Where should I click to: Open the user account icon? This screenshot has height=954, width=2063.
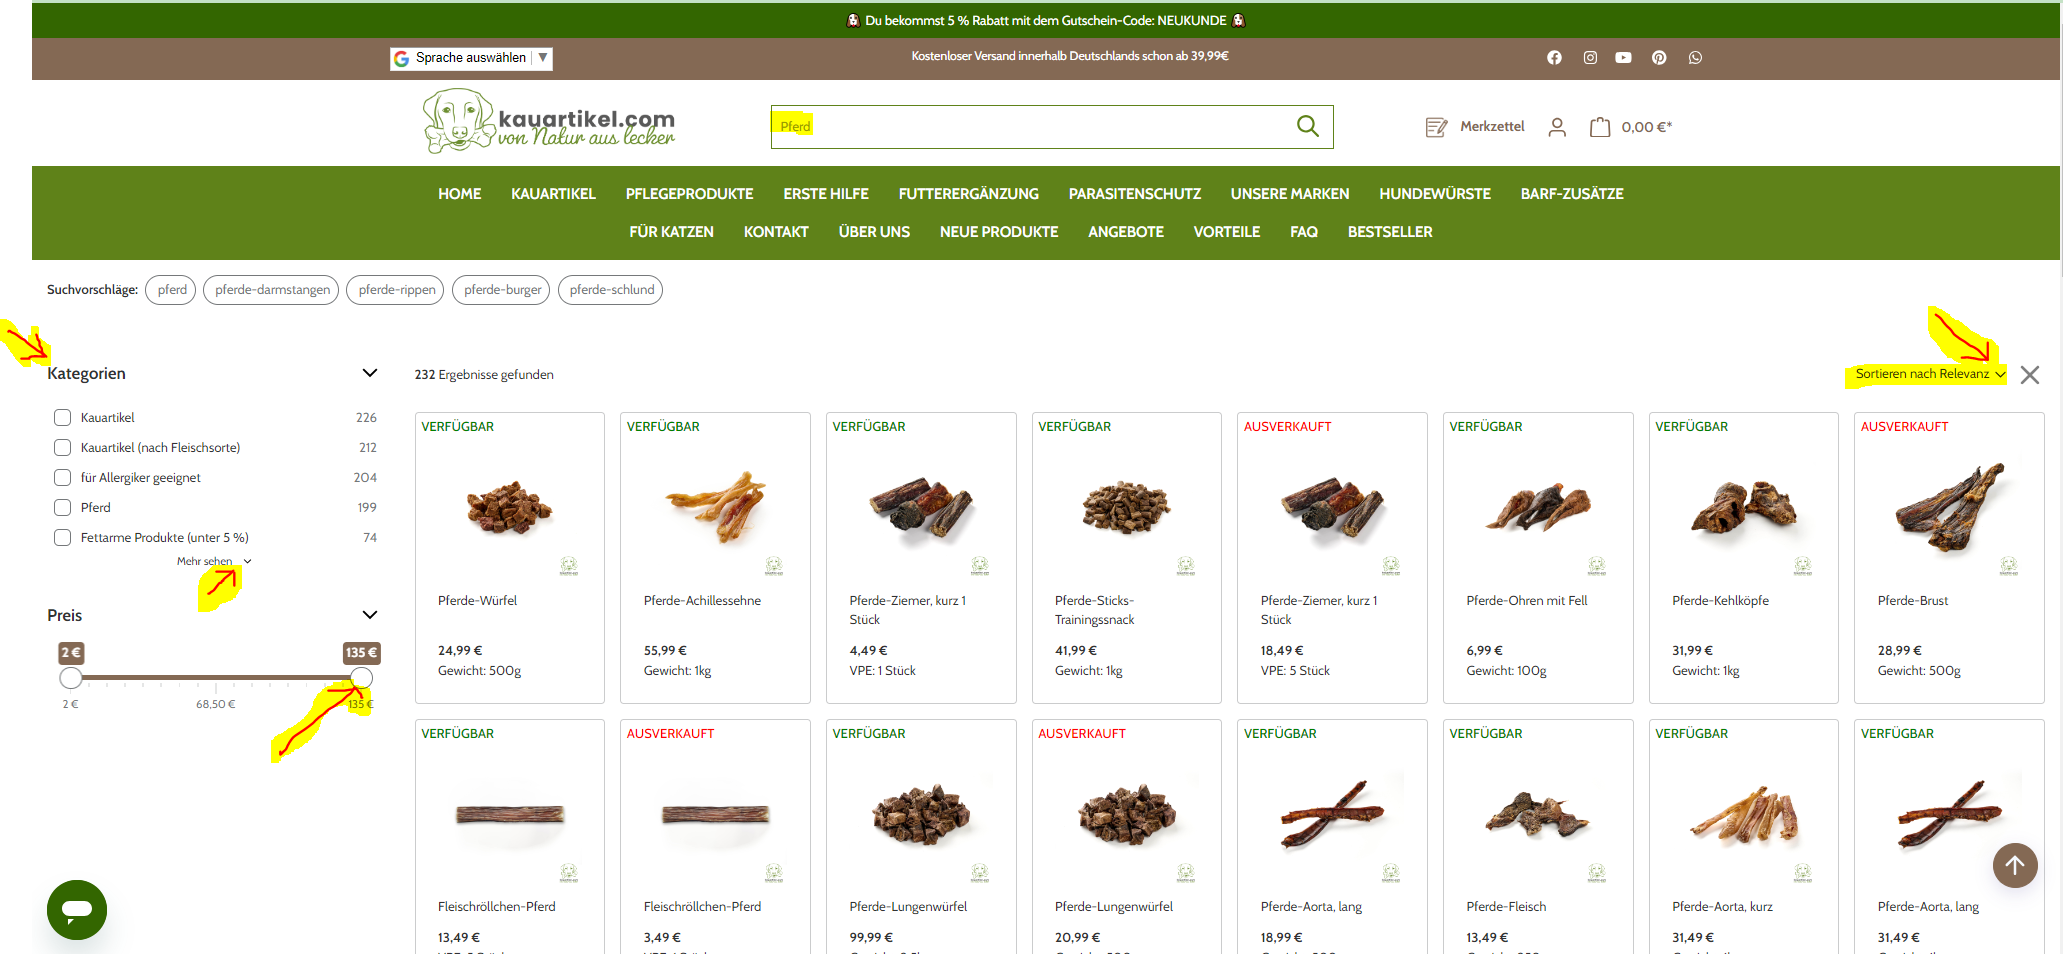point(1557,127)
